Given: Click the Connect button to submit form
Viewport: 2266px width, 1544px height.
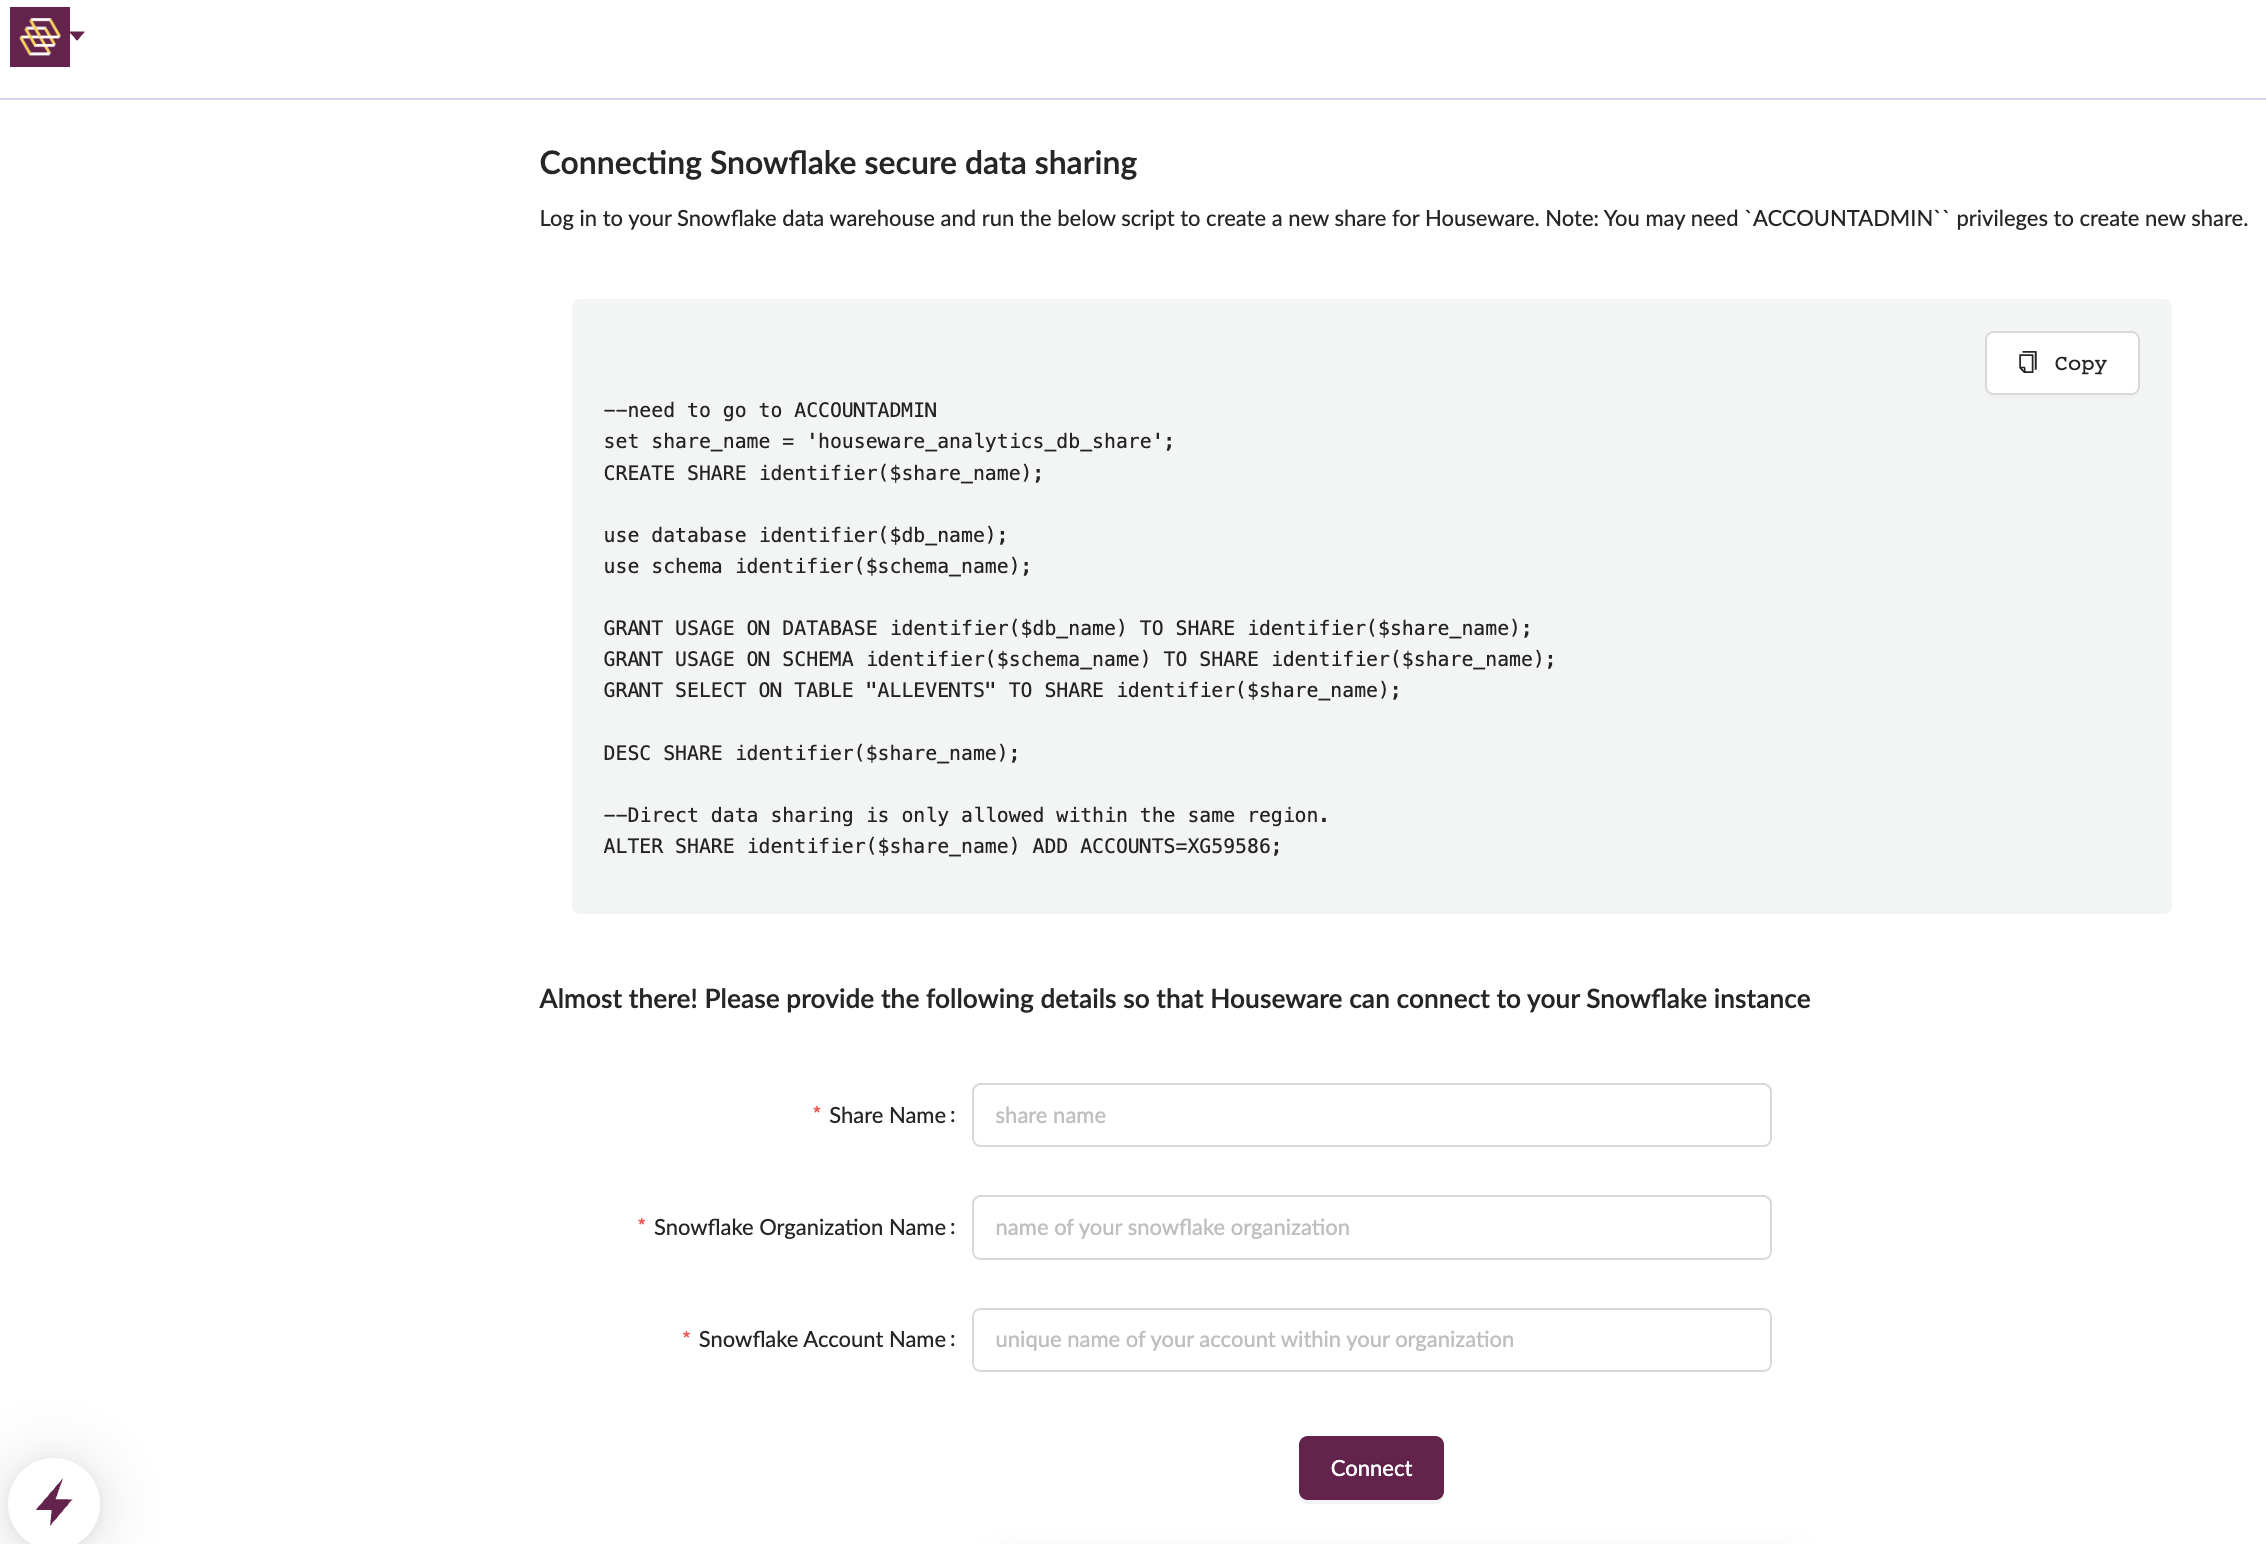Looking at the screenshot, I should tap(1371, 1467).
